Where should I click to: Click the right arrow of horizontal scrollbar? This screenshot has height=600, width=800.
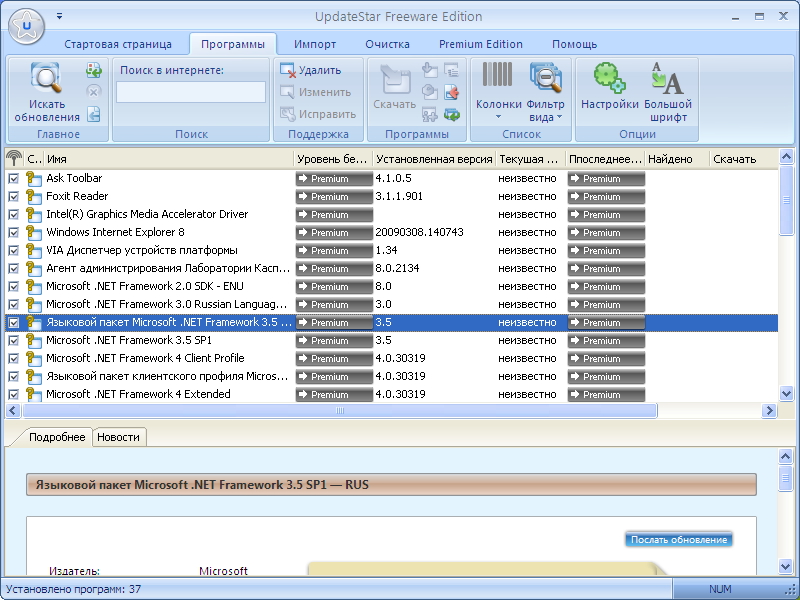click(769, 410)
